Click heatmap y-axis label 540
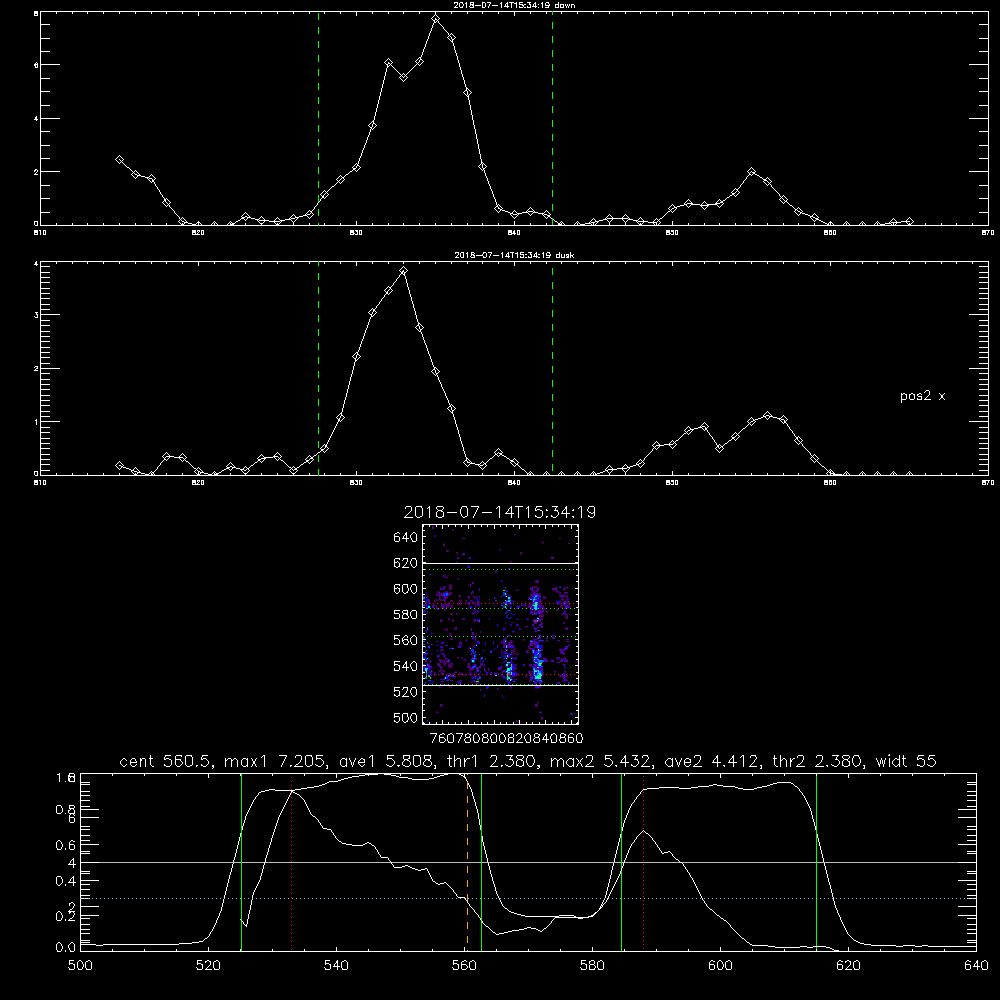Image resolution: width=1000 pixels, height=1000 pixels. (x=406, y=666)
